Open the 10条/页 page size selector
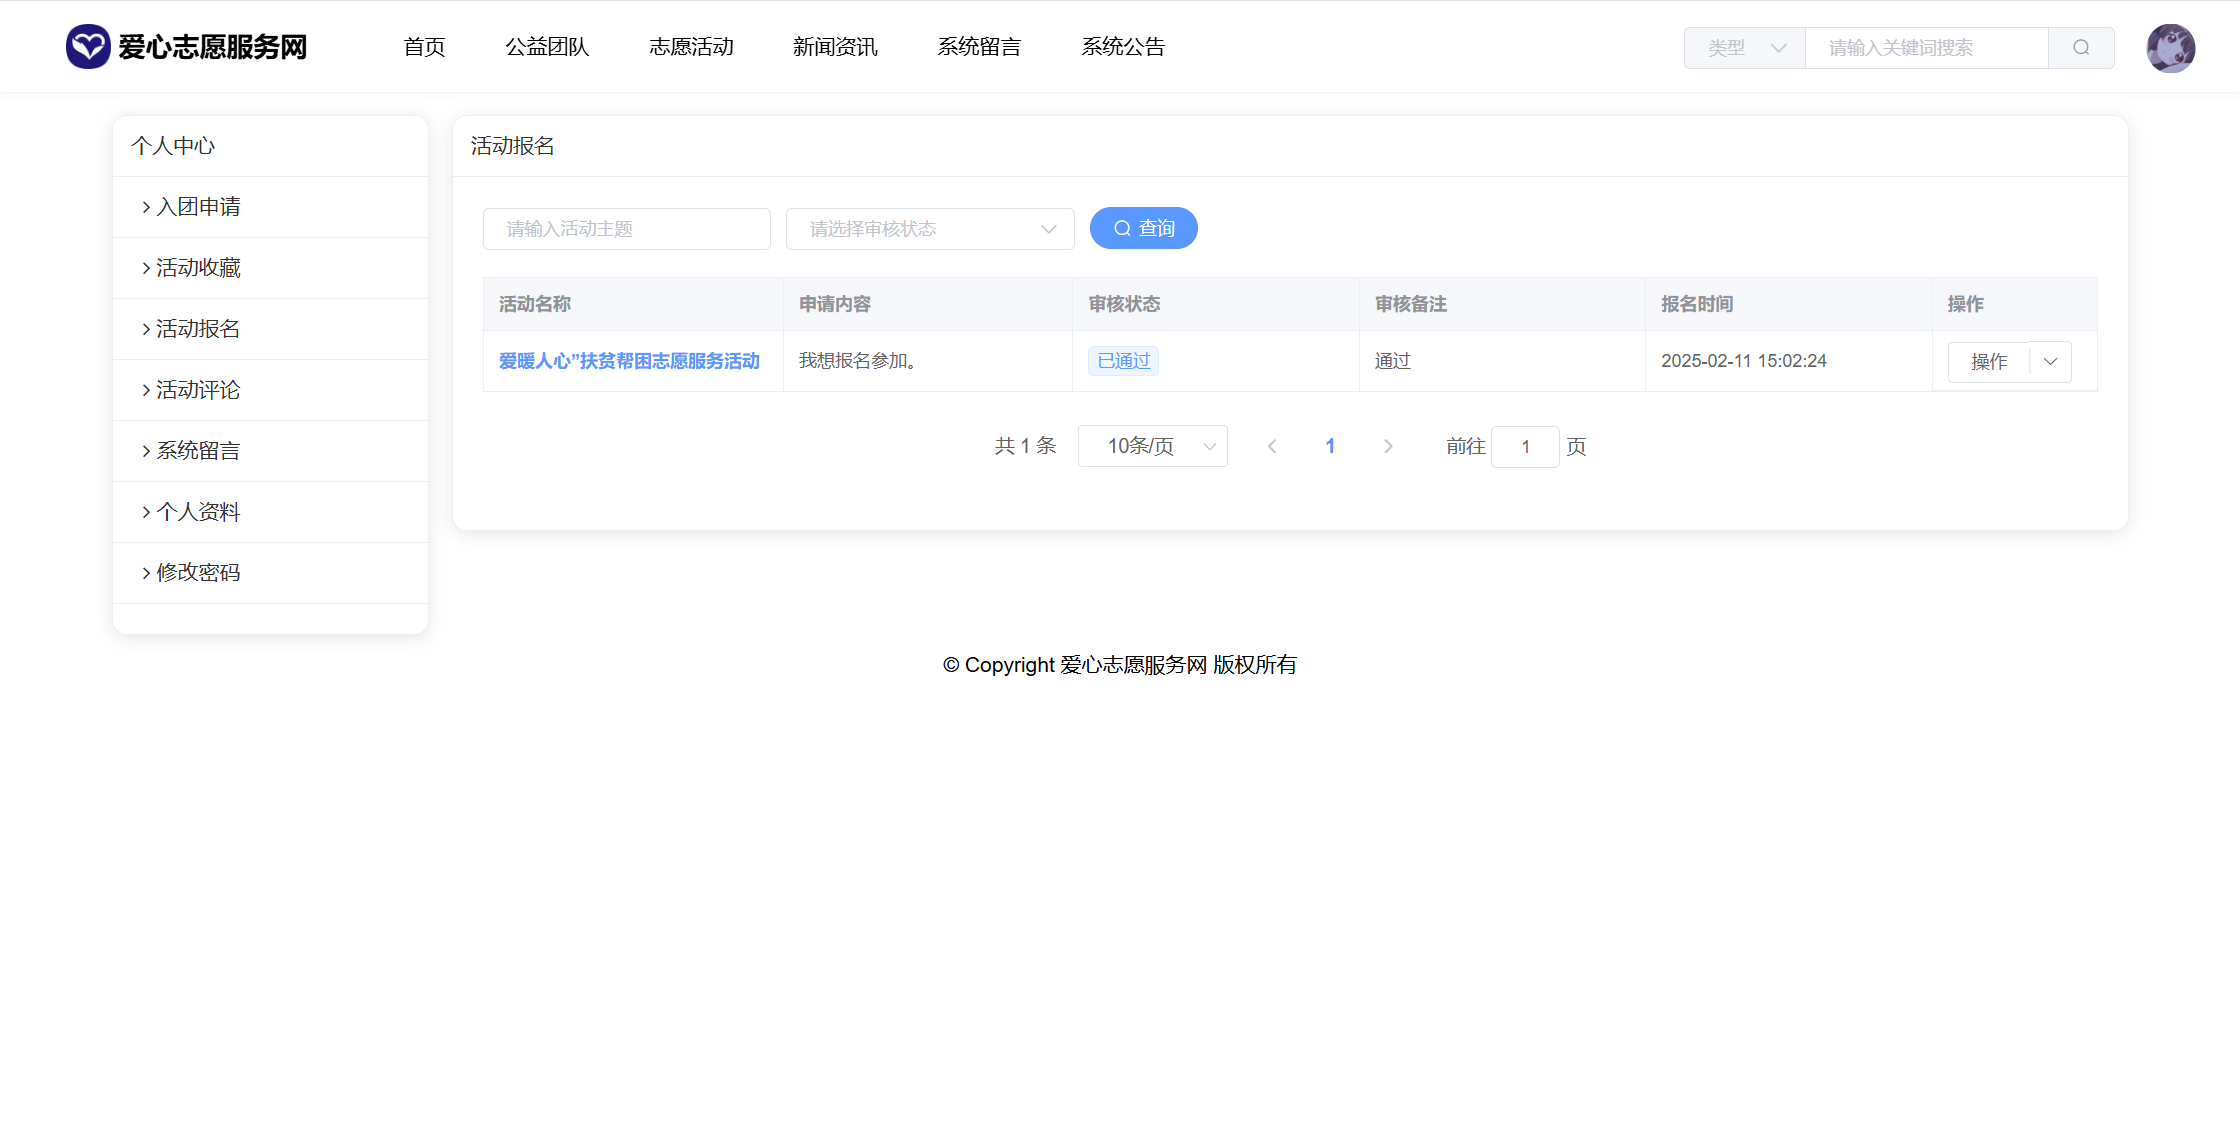 click(1152, 447)
